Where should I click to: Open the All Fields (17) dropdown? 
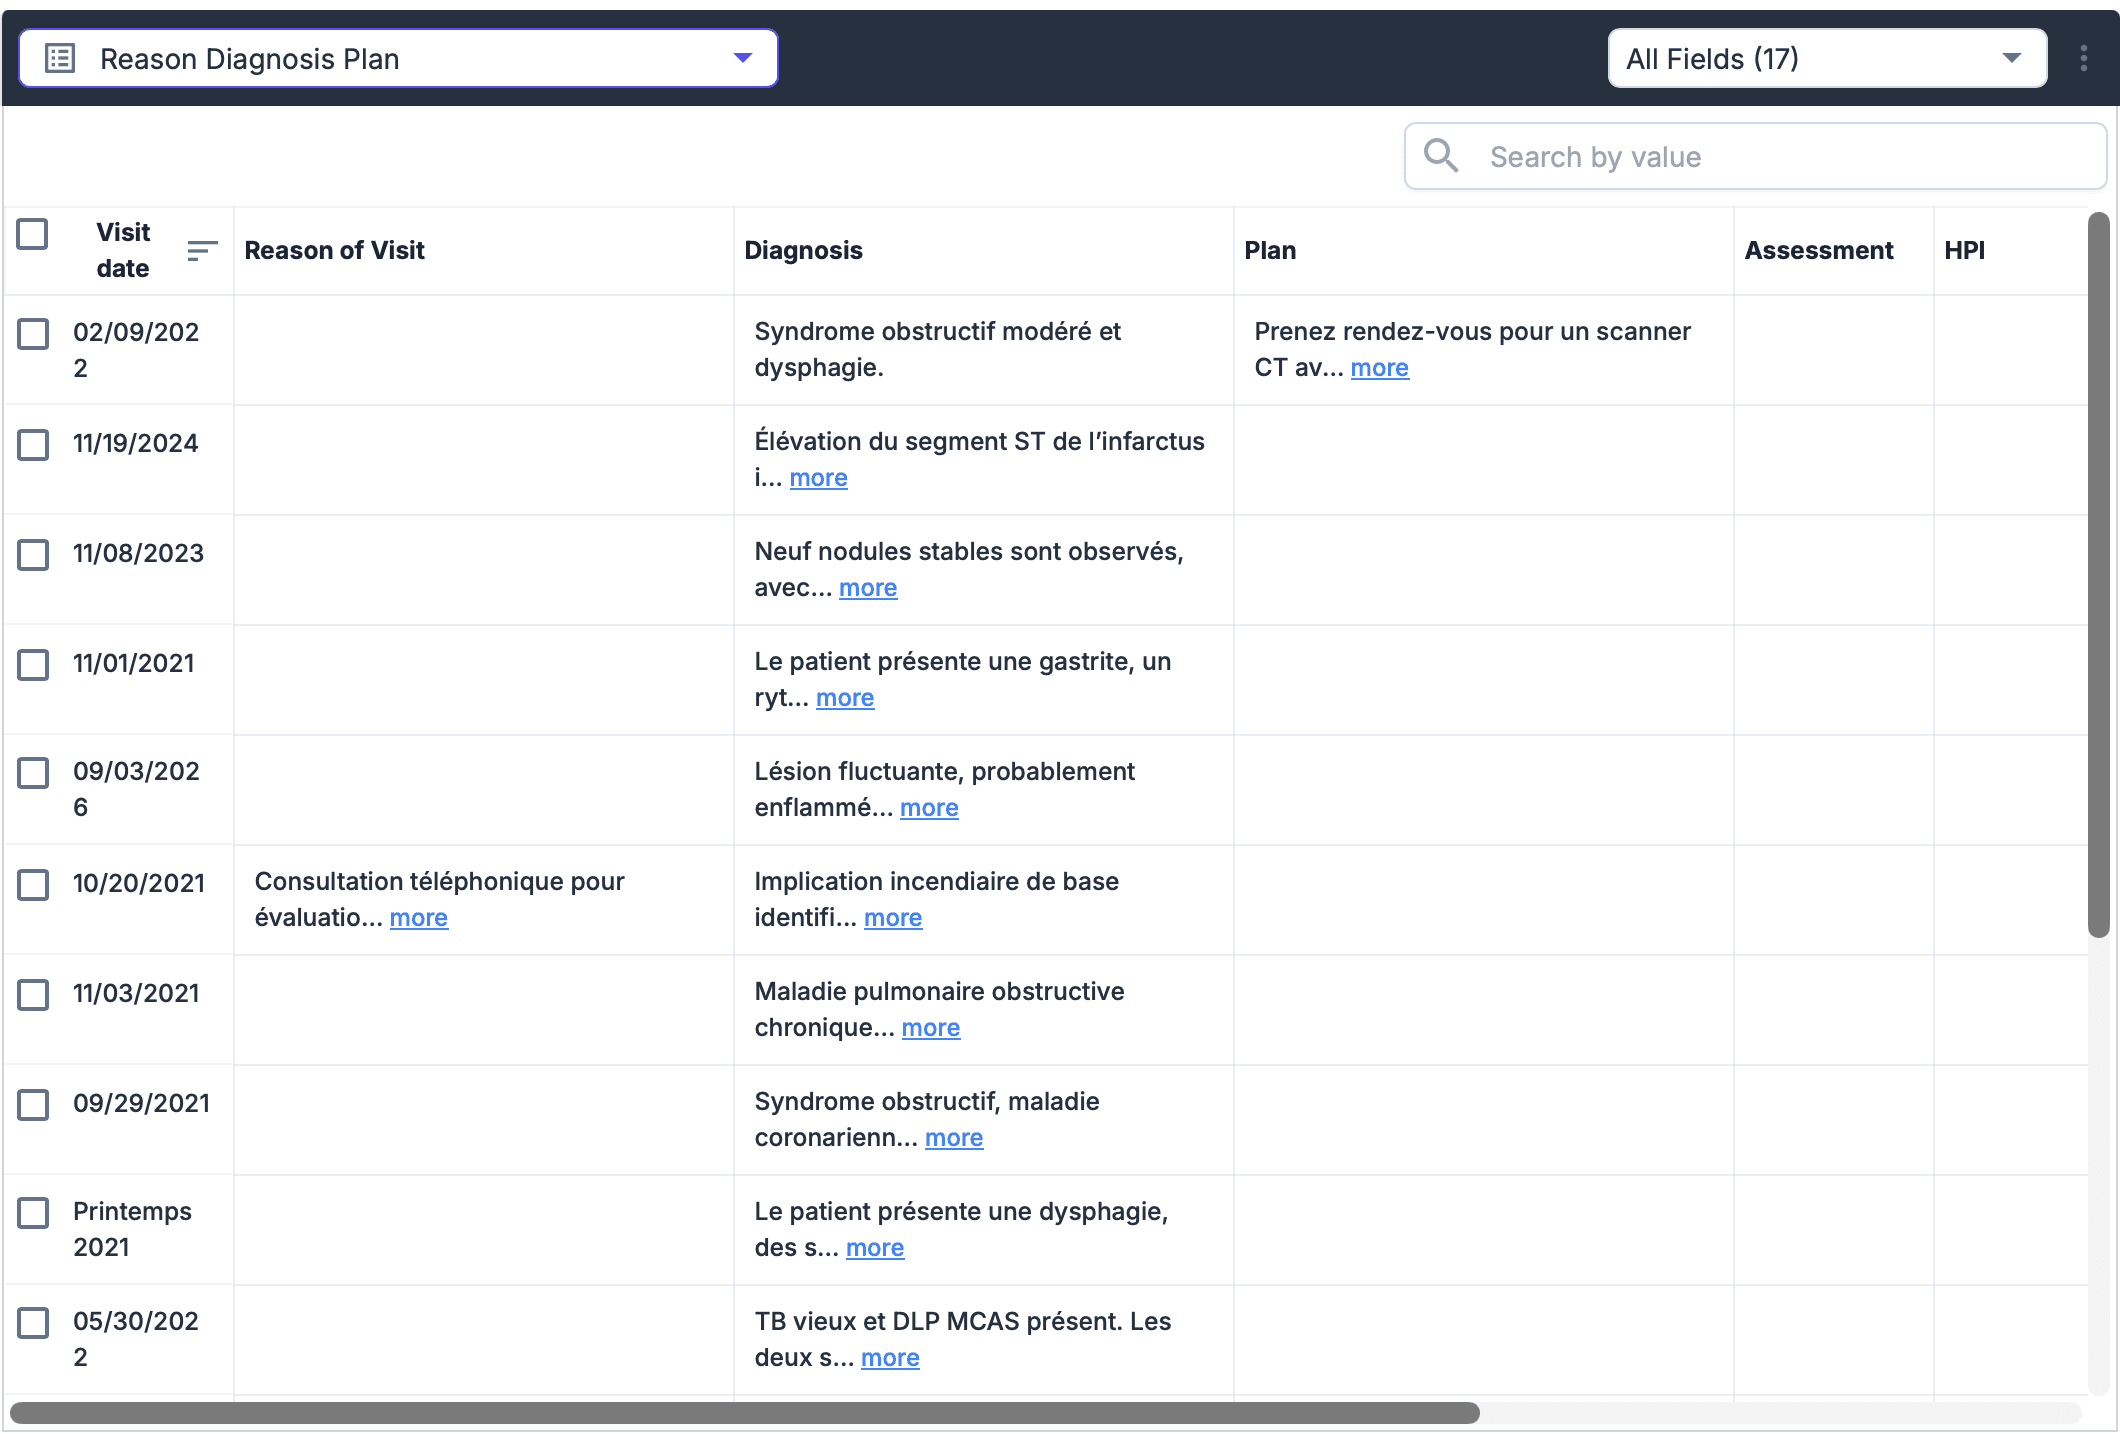pos(1825,58)
